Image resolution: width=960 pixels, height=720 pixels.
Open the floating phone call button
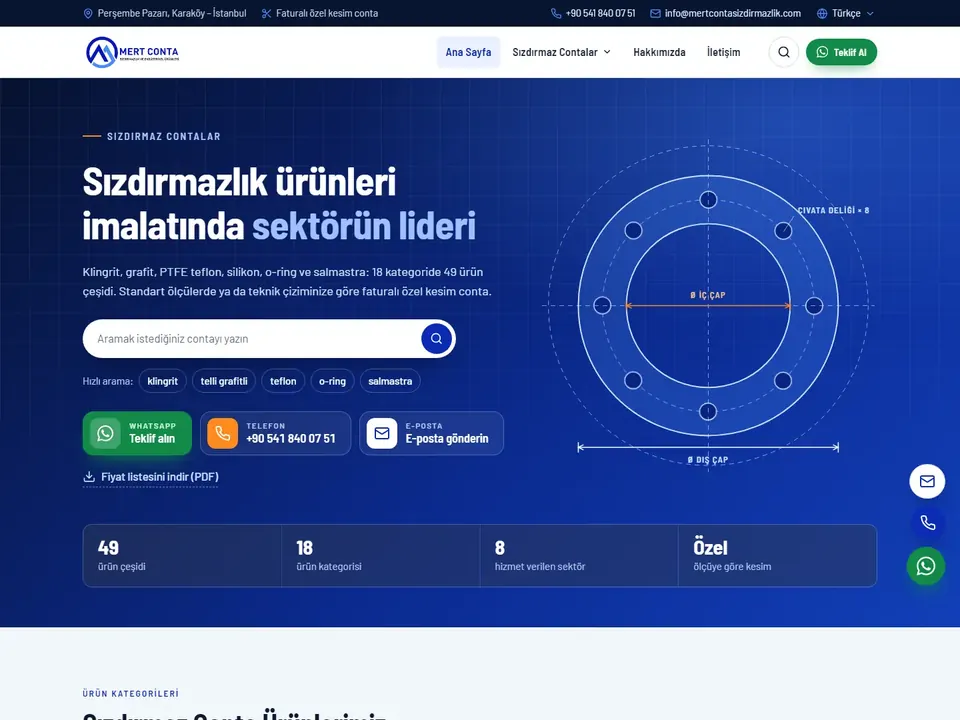tap(927, 522)
